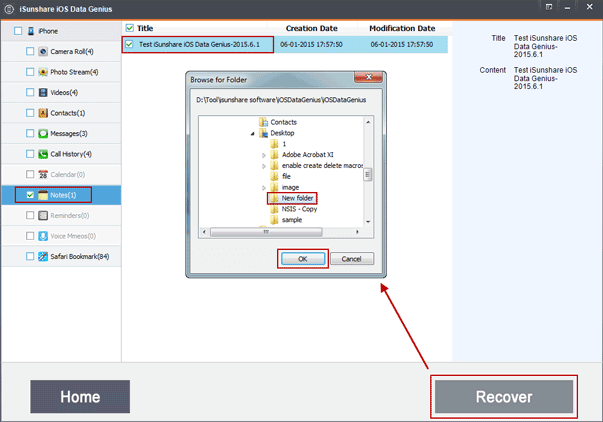Expand the enable create delete macros folder
Screen dimensions: 603x422
click(x=264, y=166)
